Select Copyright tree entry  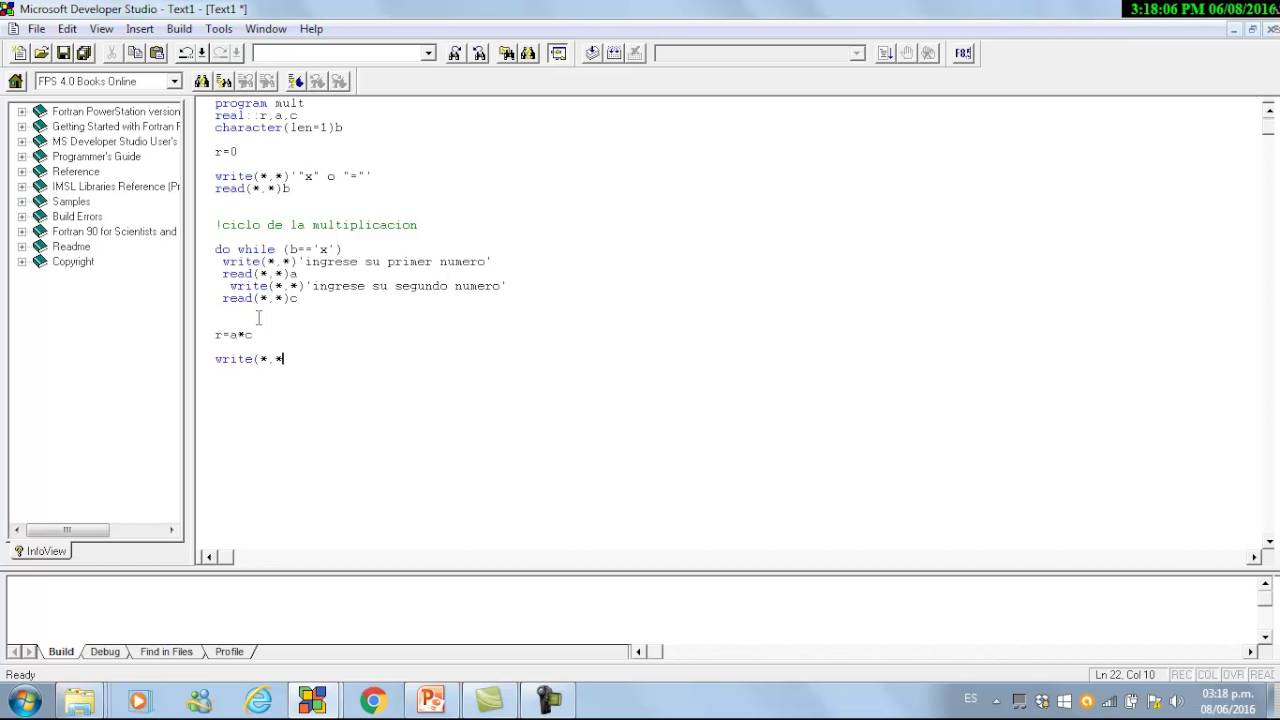(73, 262)
